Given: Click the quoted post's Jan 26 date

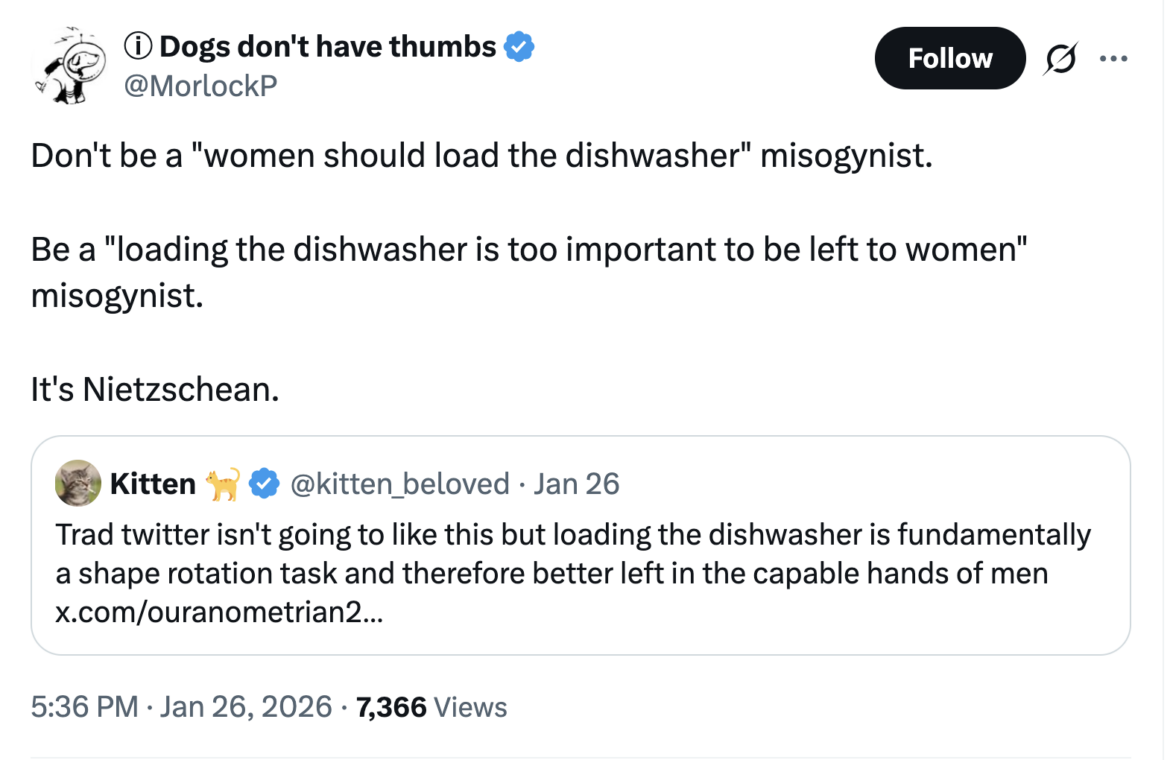Looking at the screenshot, I should tap(577, 484).
